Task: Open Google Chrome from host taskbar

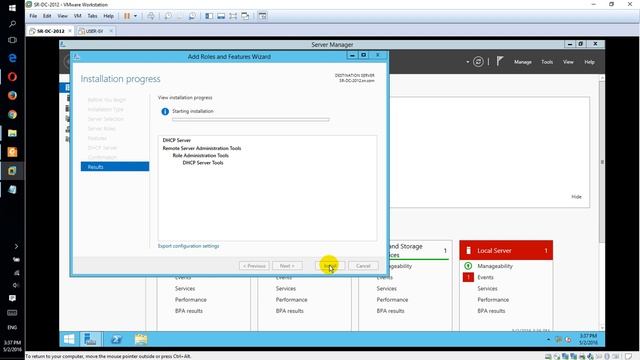Action: click(12, 114)
